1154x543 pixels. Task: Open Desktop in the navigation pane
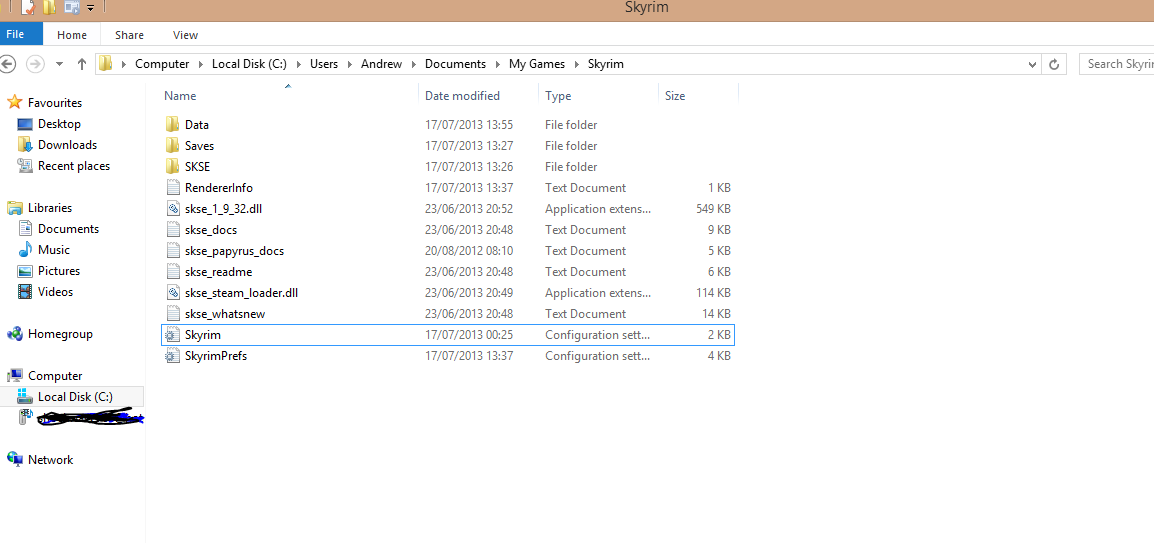tap(59, 124)
